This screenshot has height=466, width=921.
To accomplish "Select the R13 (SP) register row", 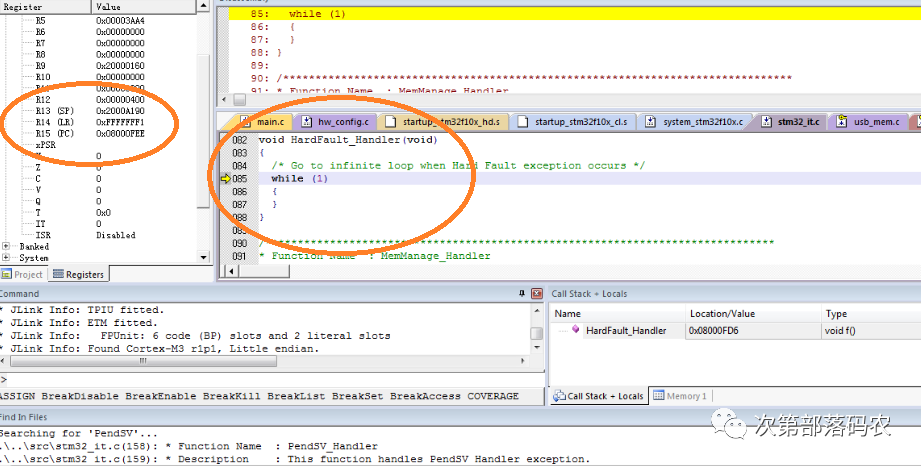I will 99,110.
